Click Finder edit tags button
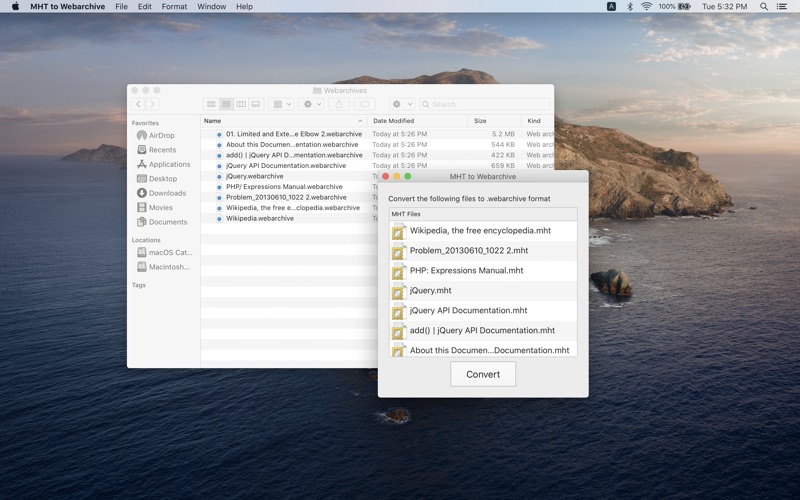 point(364,104)
